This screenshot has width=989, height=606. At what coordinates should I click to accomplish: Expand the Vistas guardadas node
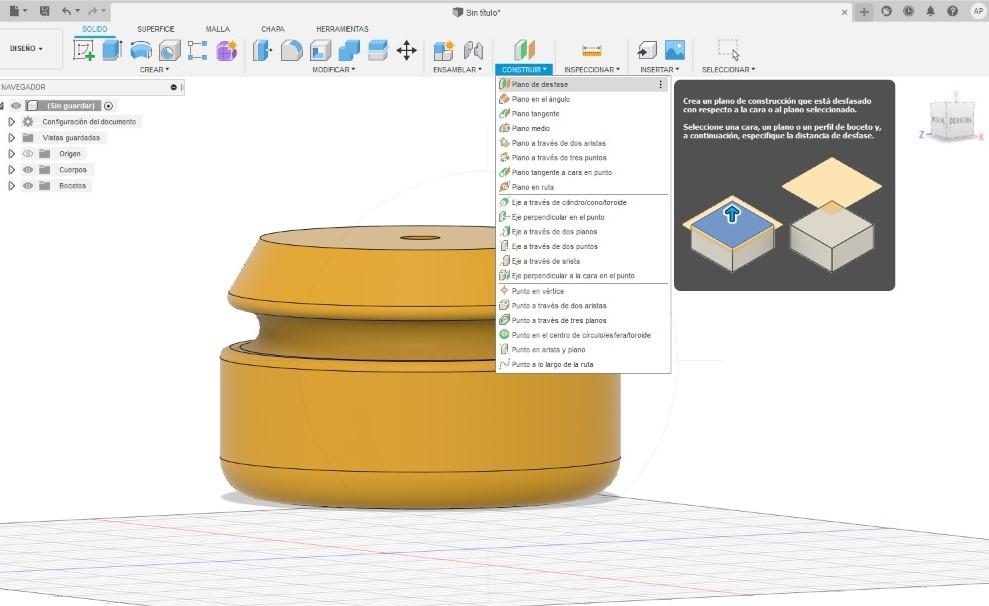click(x=11, y=137)
